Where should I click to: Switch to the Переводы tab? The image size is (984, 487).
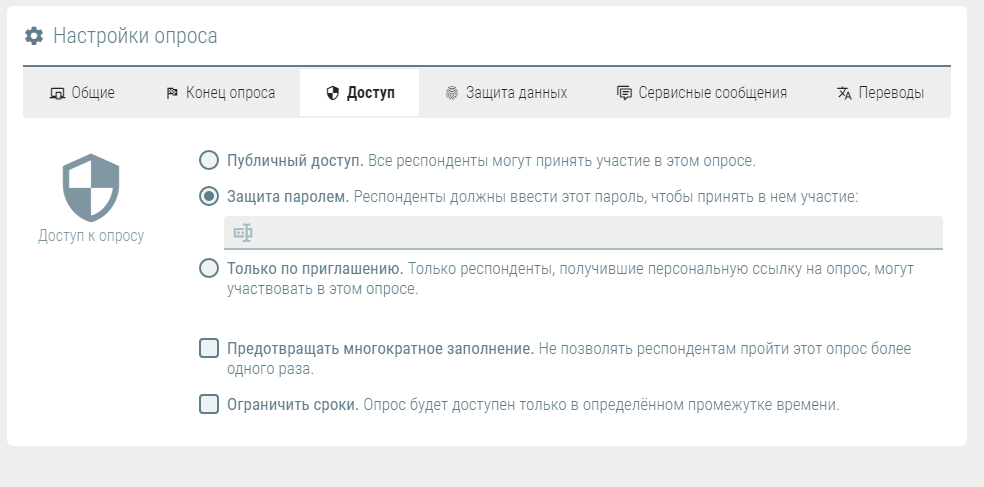coord(880,93)
